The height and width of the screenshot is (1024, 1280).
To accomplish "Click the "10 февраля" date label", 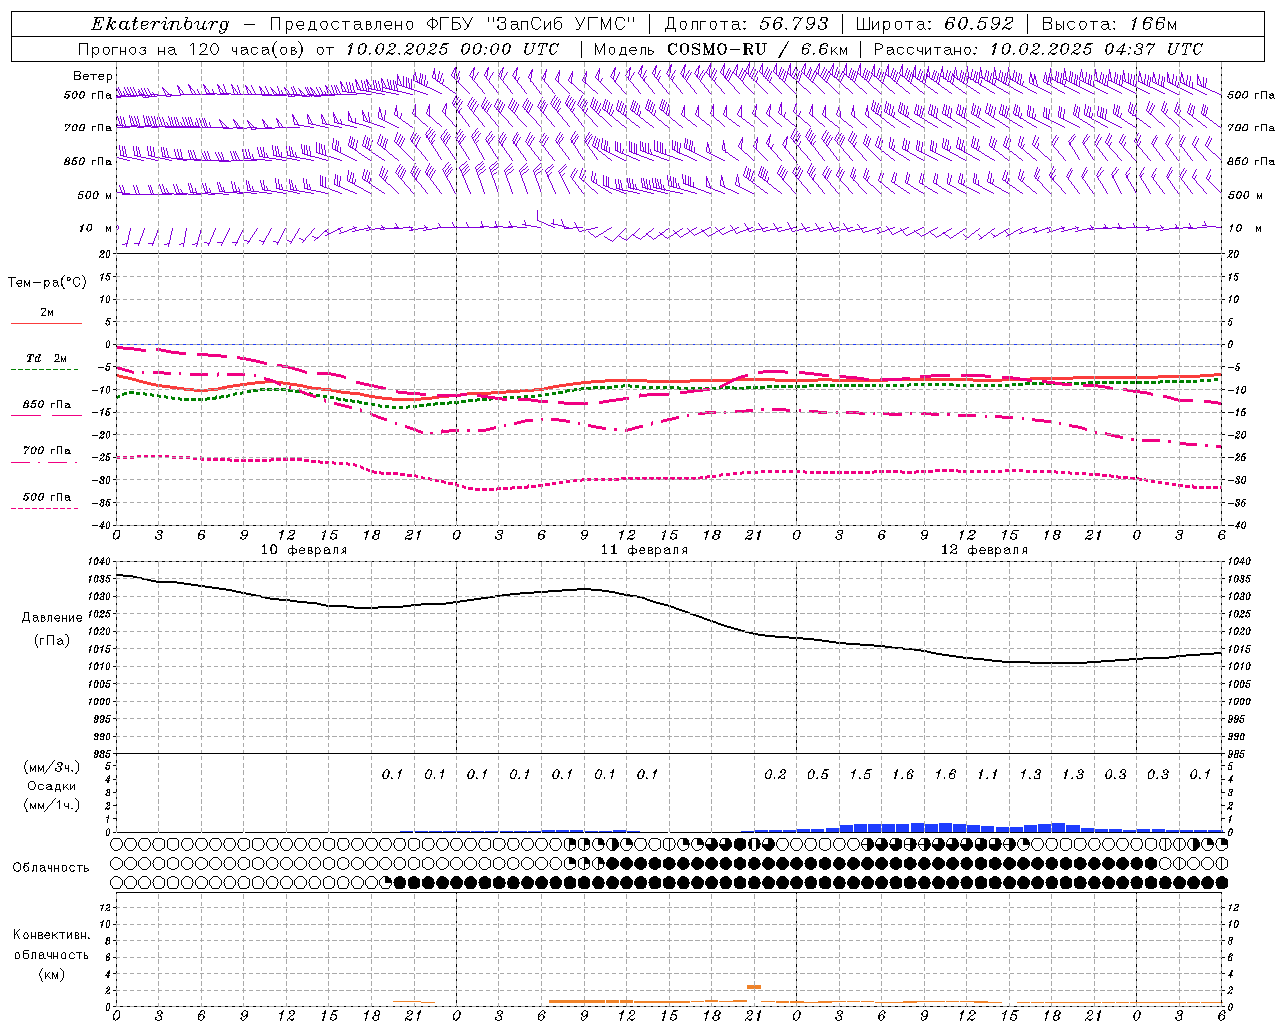I will 304,550.
